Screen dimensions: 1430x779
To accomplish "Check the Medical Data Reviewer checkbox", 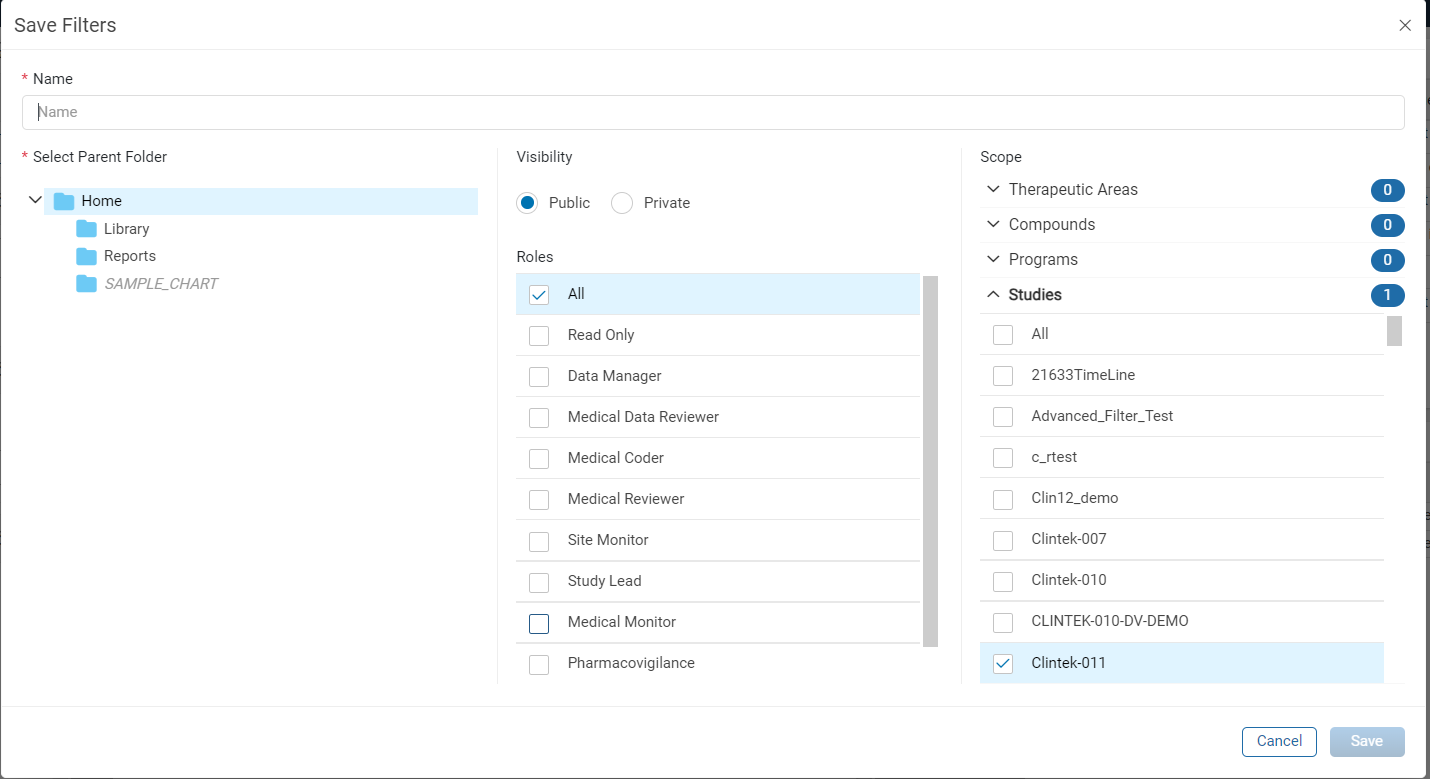I will point(539,417).
